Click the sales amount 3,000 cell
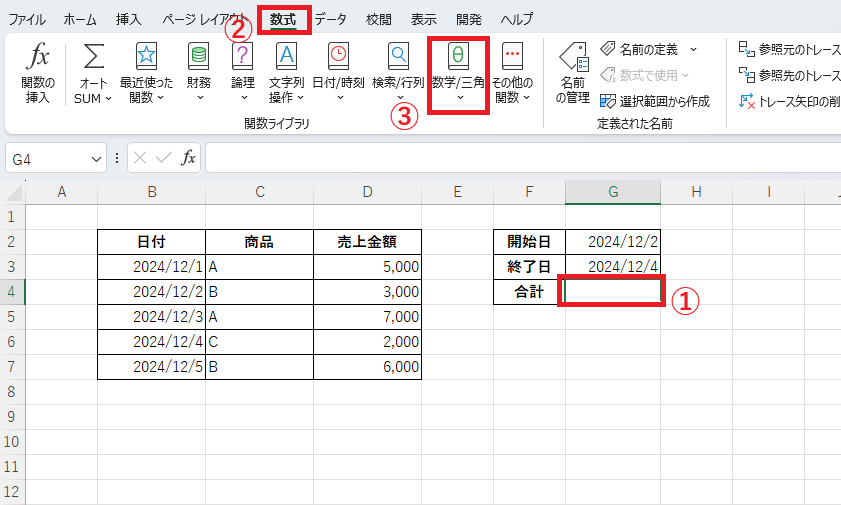 367,292
